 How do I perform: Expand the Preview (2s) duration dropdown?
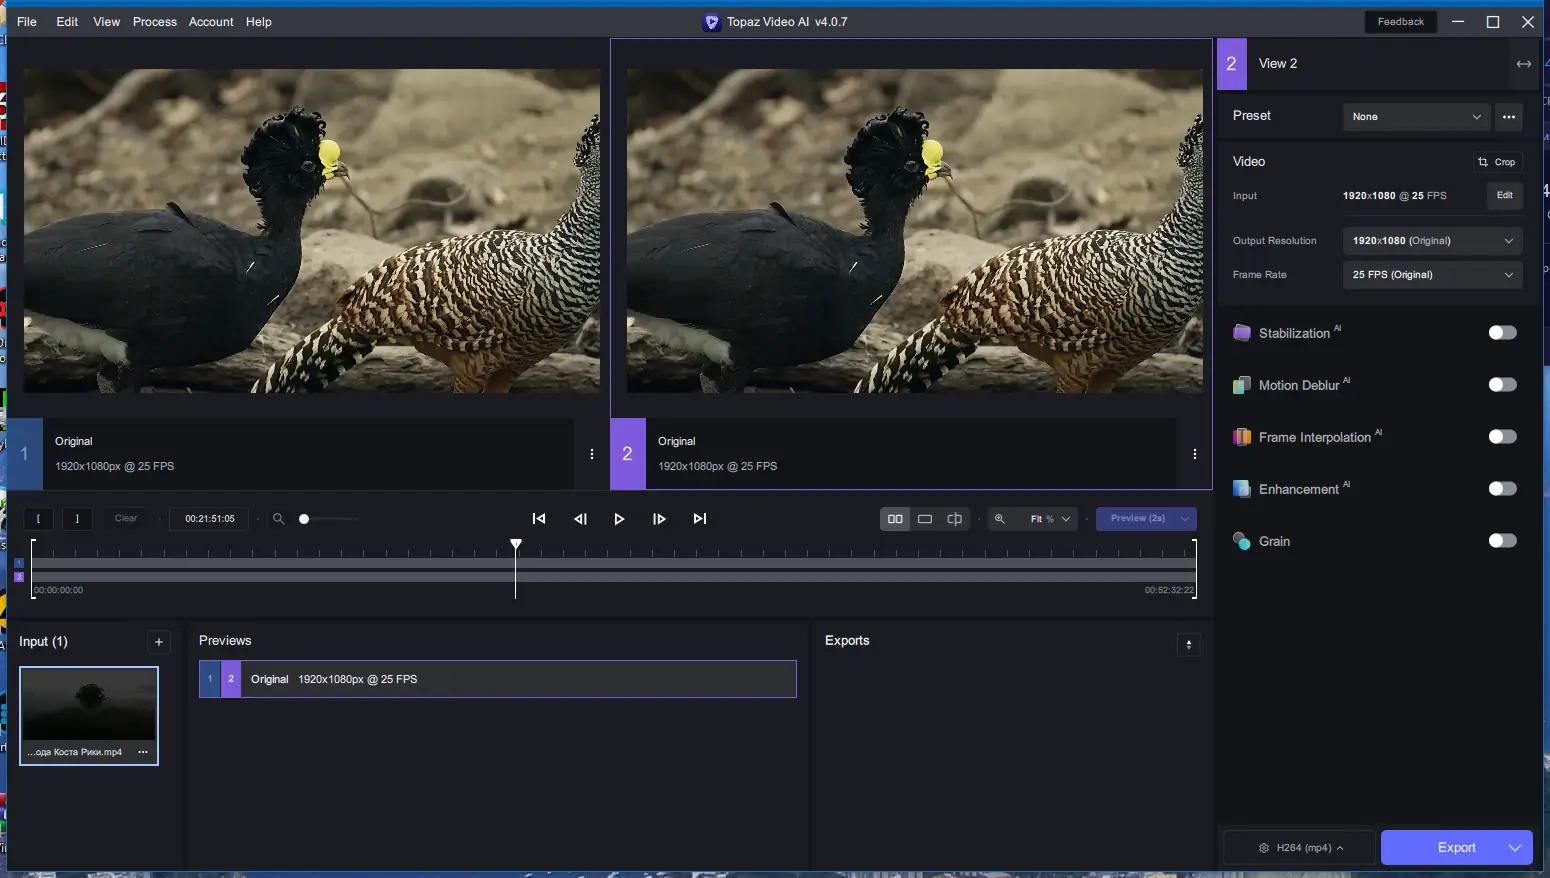pyautogui.click(x=1184, y=519)
